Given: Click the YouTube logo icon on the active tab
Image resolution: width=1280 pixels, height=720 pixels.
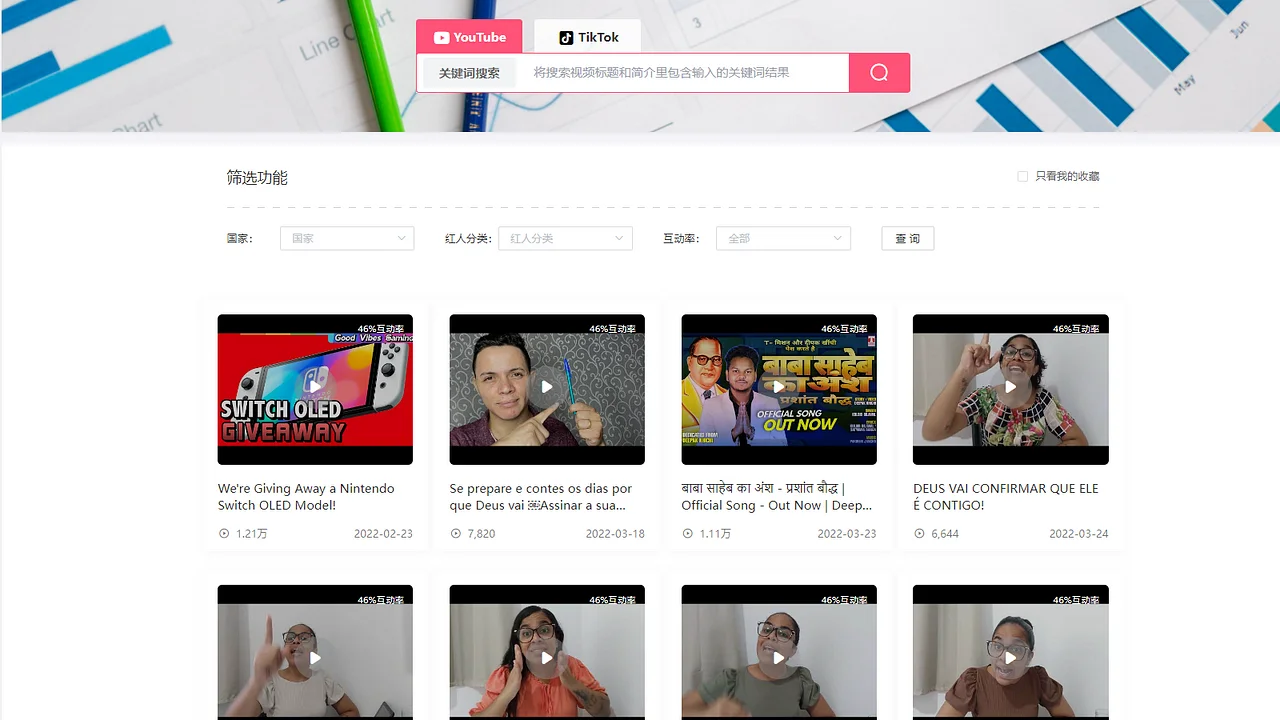Looking at the screenshot, I should click(x=439, y=37).
